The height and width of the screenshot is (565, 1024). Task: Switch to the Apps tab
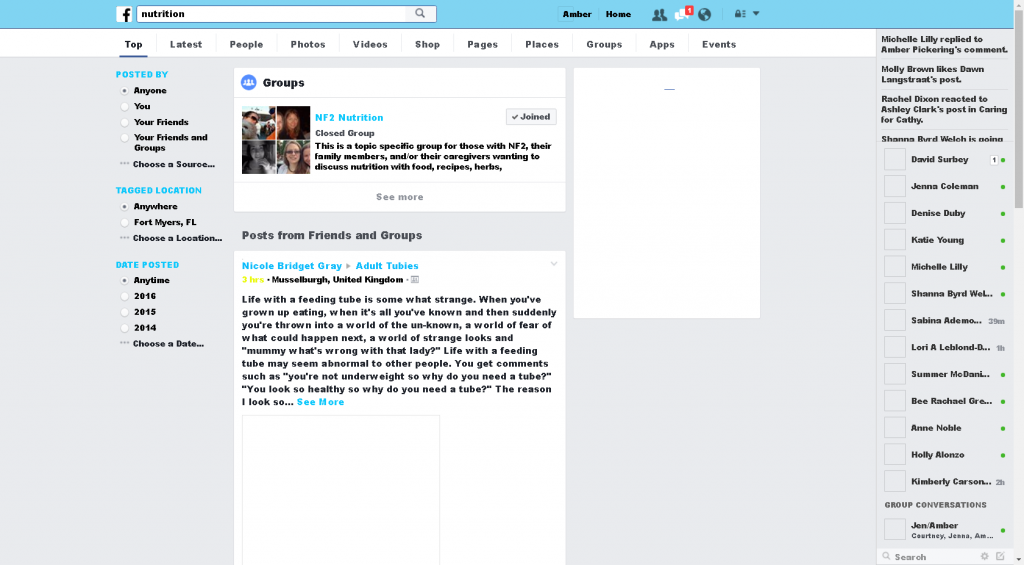pos(662,44)
